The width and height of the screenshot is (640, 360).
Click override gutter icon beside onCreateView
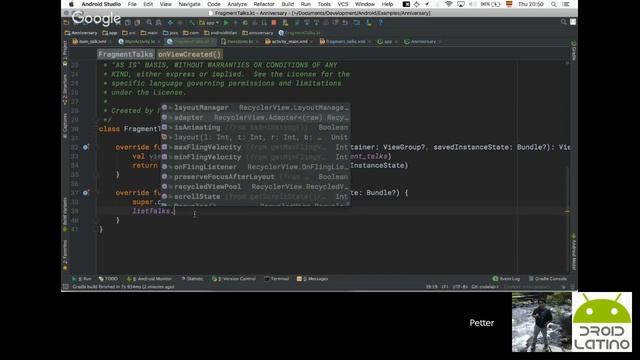86,147
